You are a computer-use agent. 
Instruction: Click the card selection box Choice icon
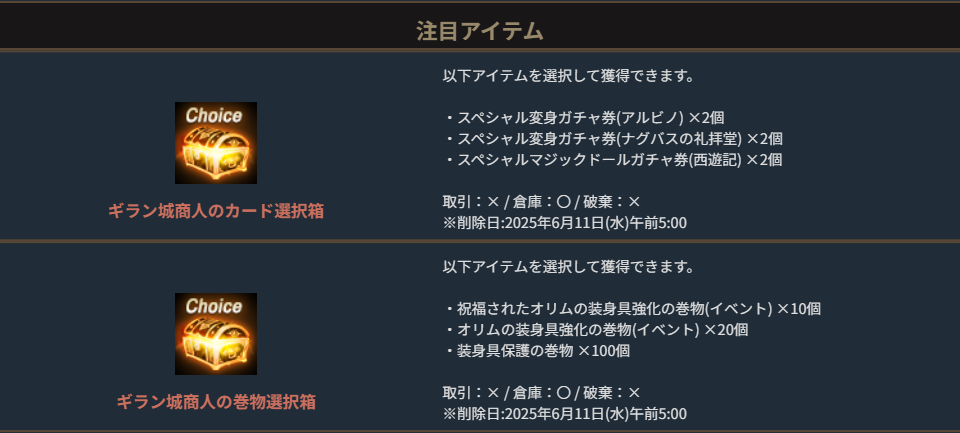pyautogui.click(x=216, y=143)
